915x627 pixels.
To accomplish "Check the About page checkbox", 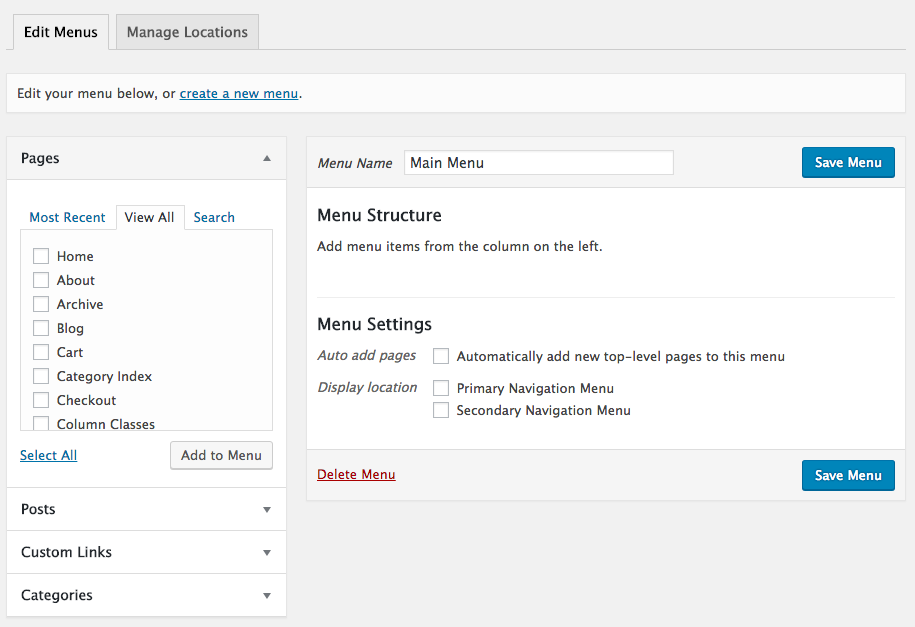I will [x=41, y=280].
